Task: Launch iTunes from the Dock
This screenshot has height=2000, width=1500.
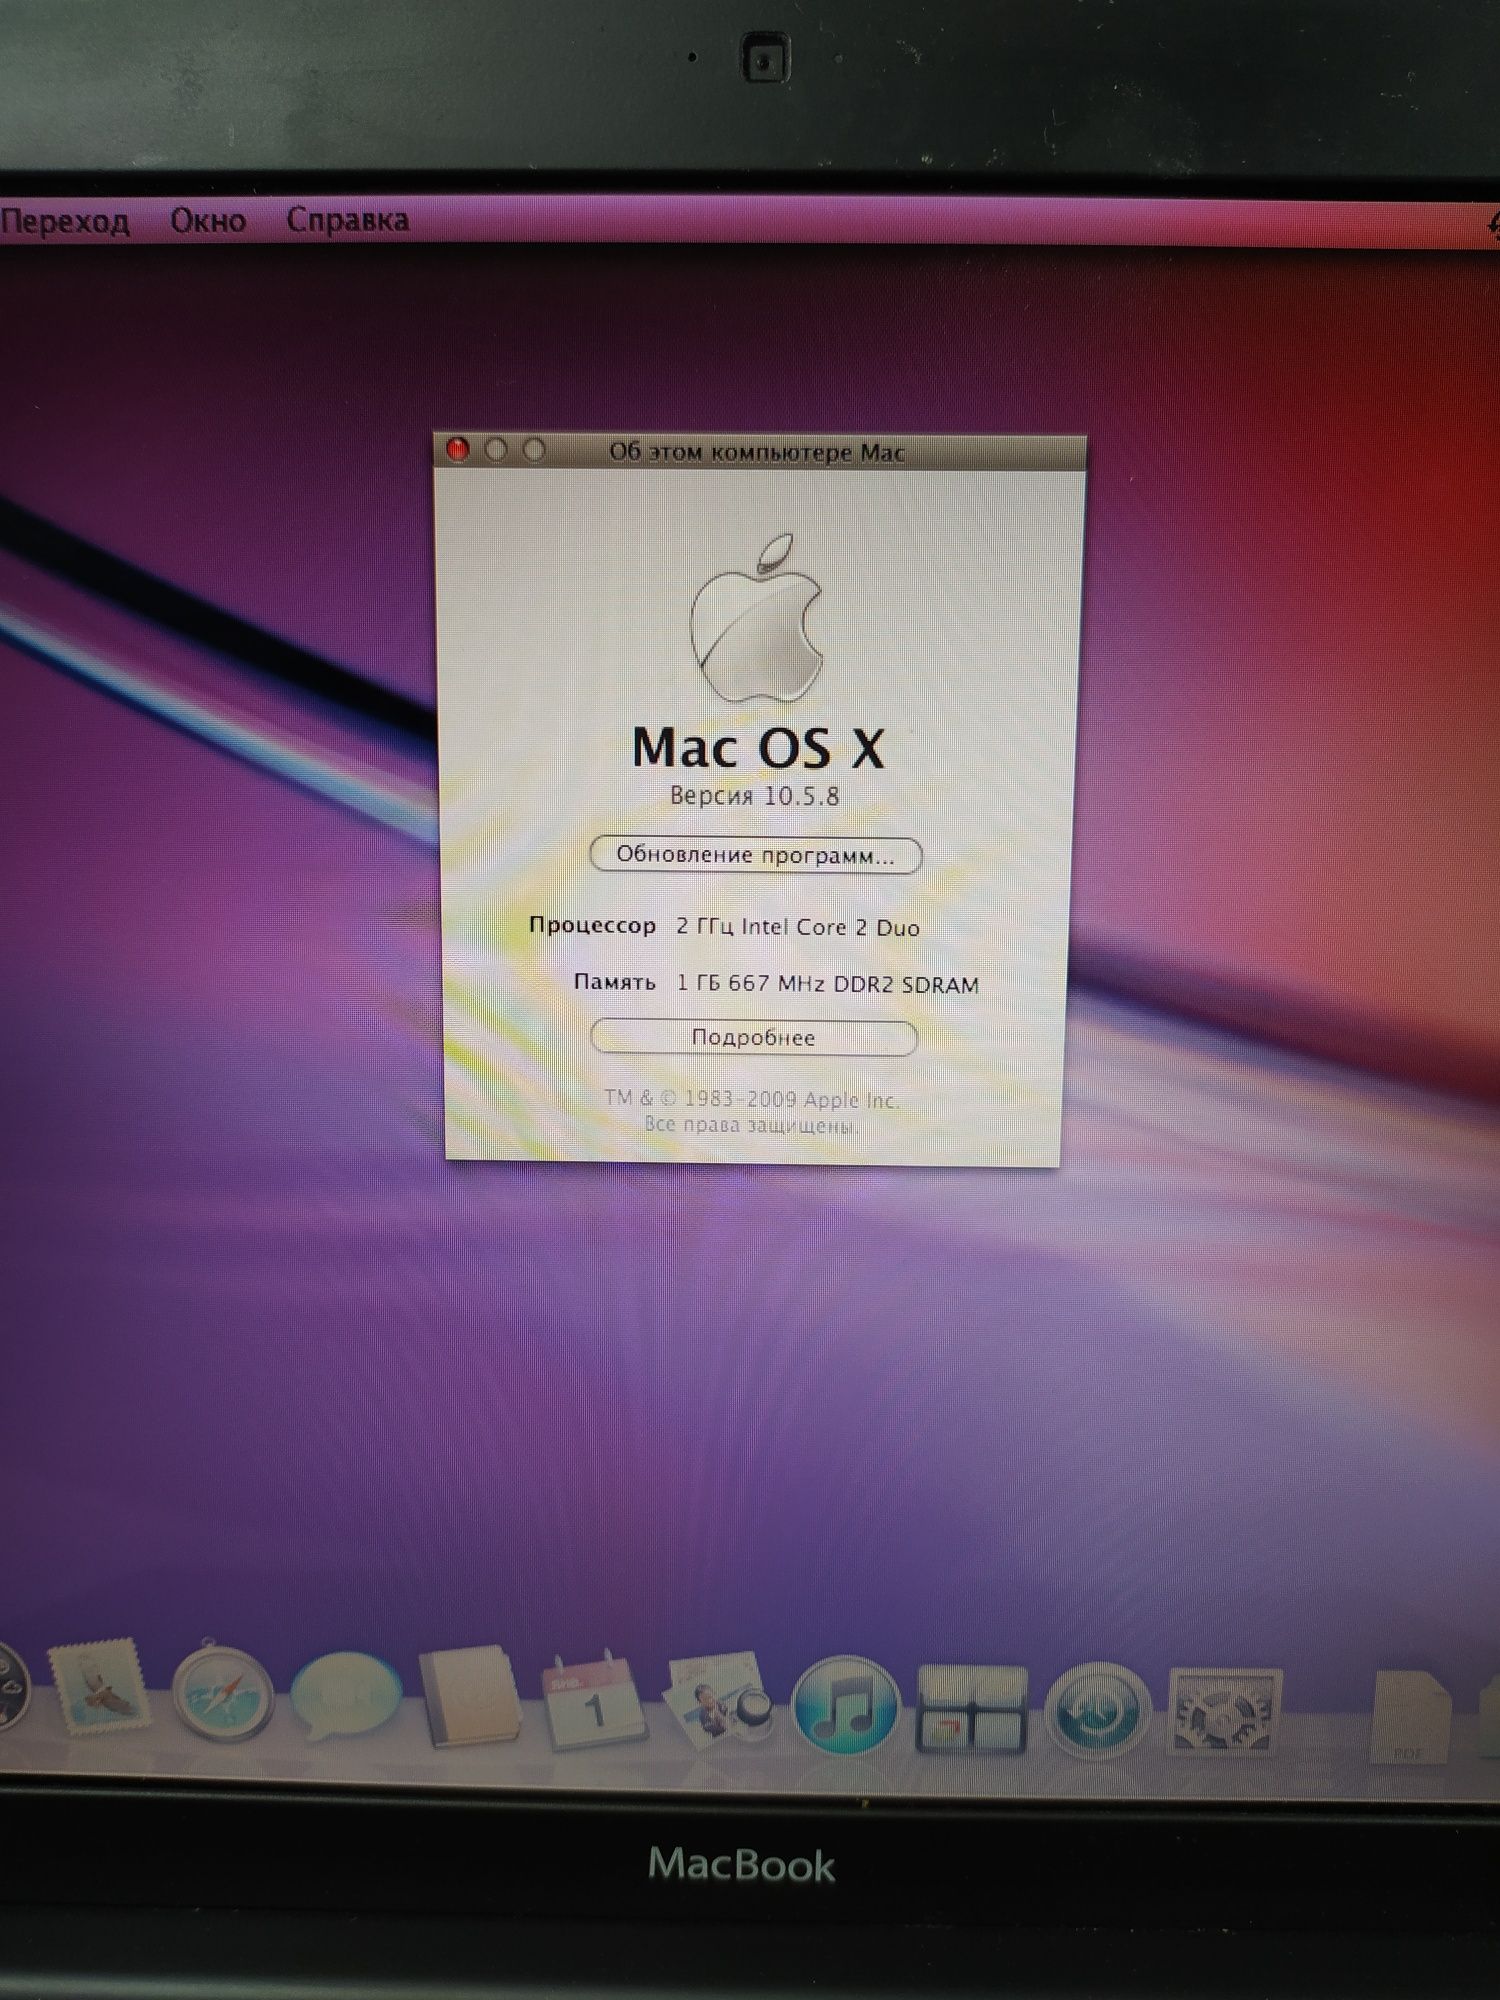Action: point(845,1706)
